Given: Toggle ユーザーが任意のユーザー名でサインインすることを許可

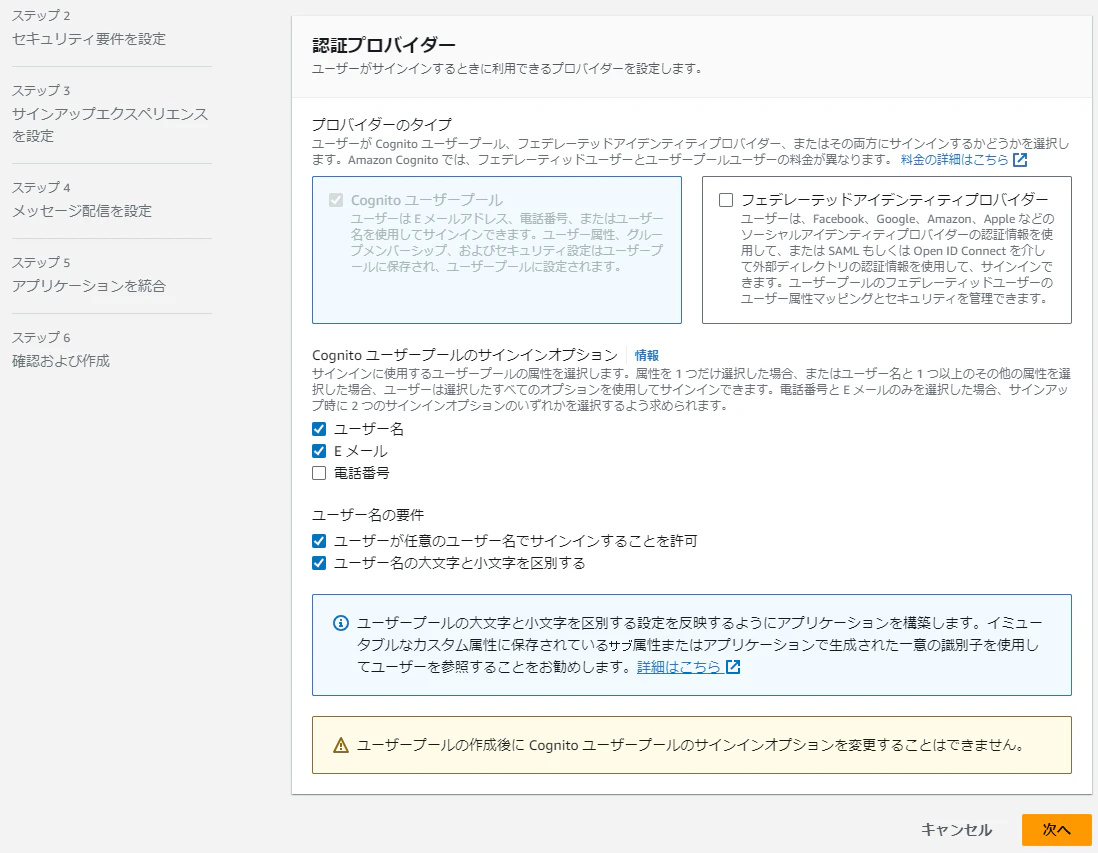Looking at the screenshot, I should 319,541.
